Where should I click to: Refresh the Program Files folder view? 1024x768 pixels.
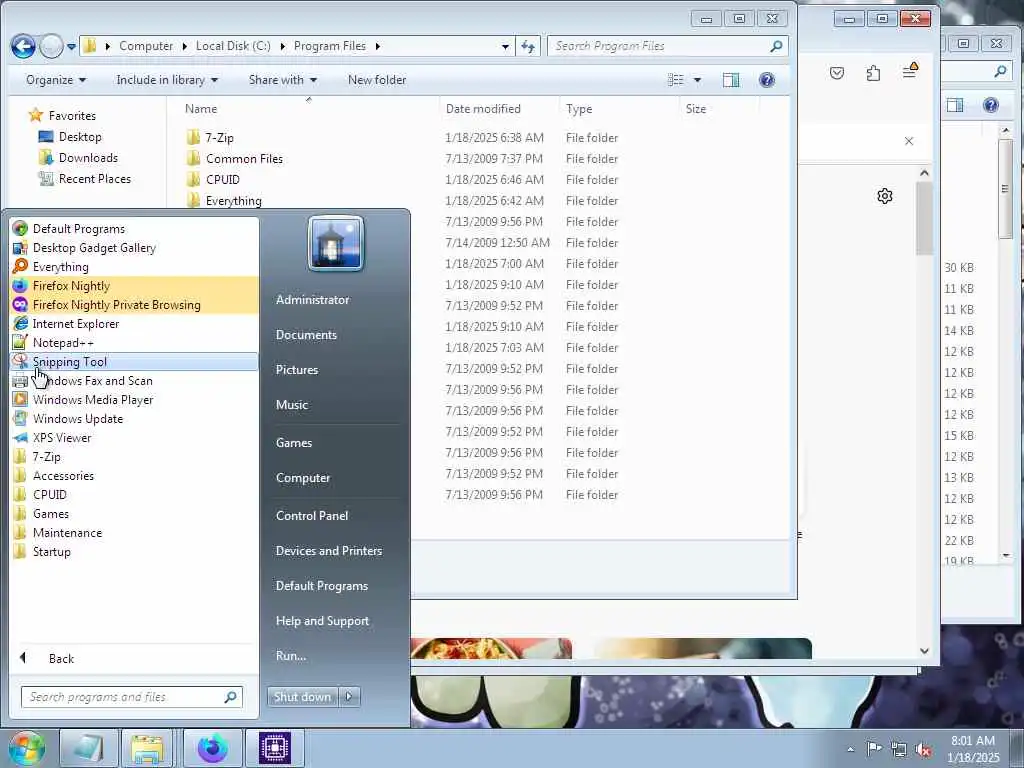click(528, 46)
